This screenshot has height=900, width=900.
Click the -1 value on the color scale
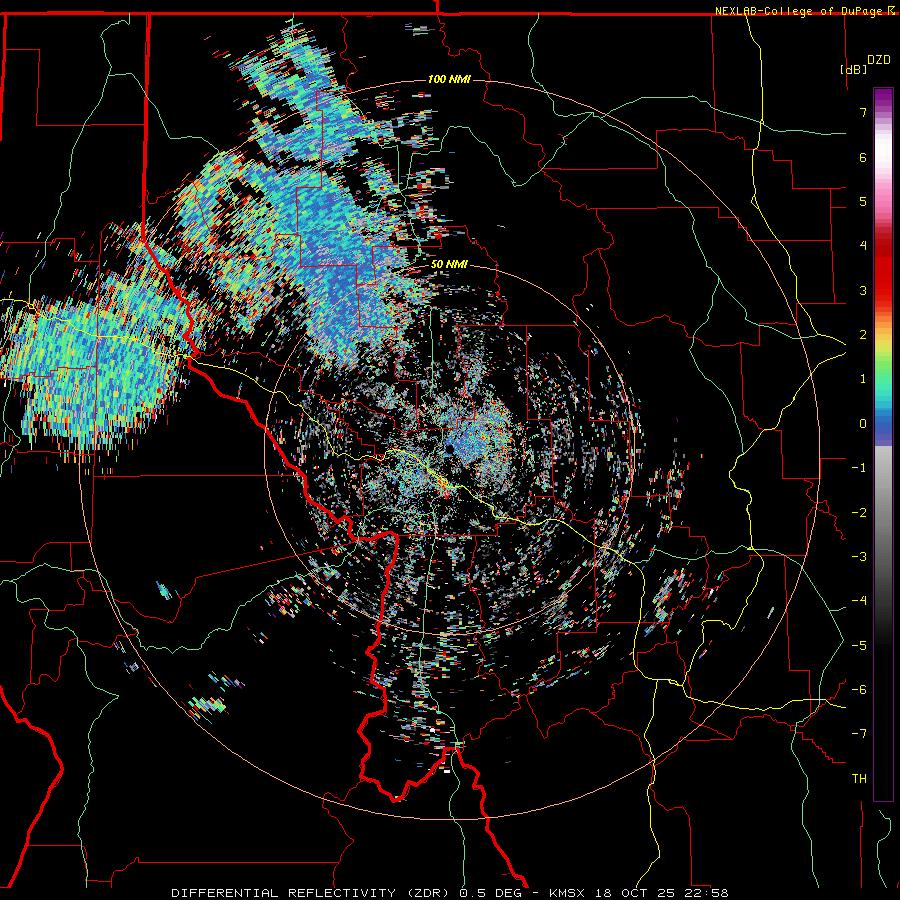pyautogui.click(x=859, y=468)
